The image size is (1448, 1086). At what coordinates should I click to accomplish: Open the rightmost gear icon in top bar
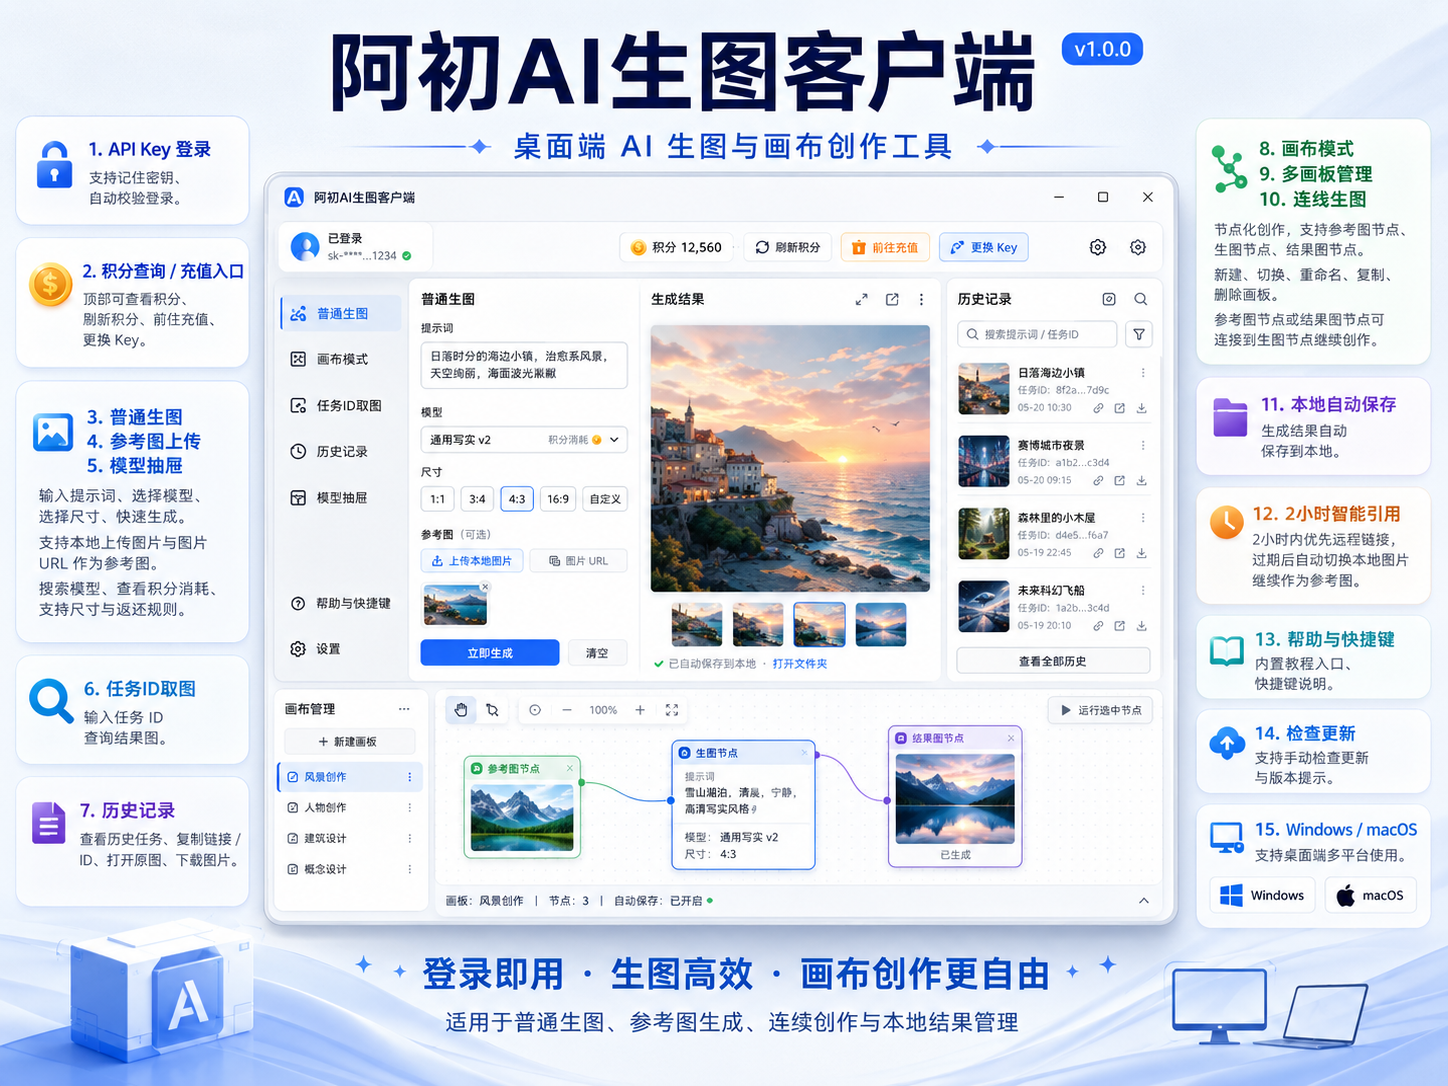pyautogui.click(x=1138, y=247)
